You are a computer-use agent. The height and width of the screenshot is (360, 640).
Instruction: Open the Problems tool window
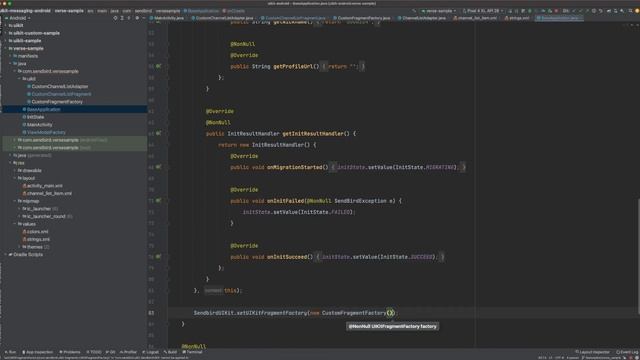coord(69,352)
